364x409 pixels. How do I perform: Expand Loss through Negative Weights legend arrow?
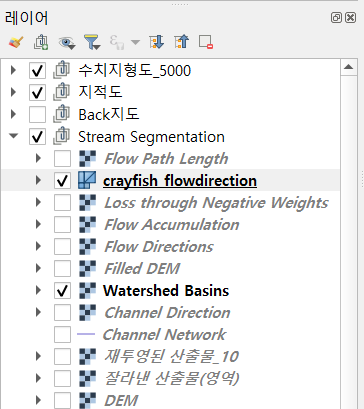click(x=38, y=202)
